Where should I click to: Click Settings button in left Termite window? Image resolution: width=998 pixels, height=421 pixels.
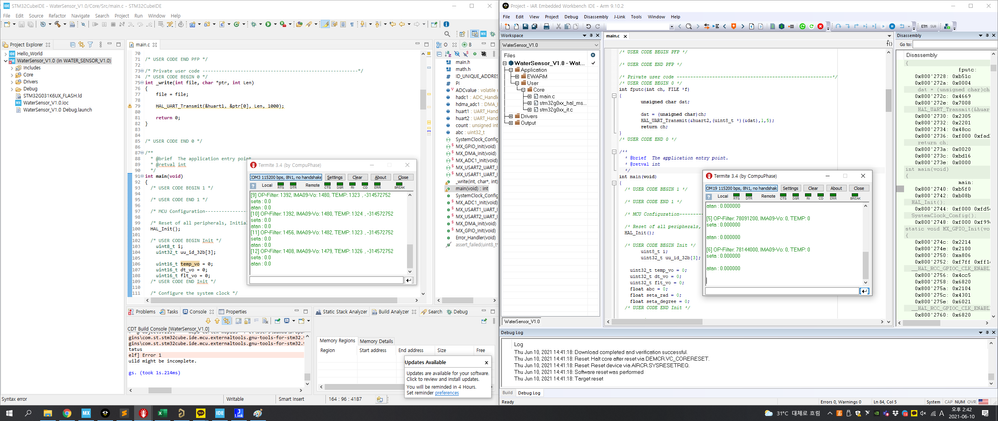[335, 177]
